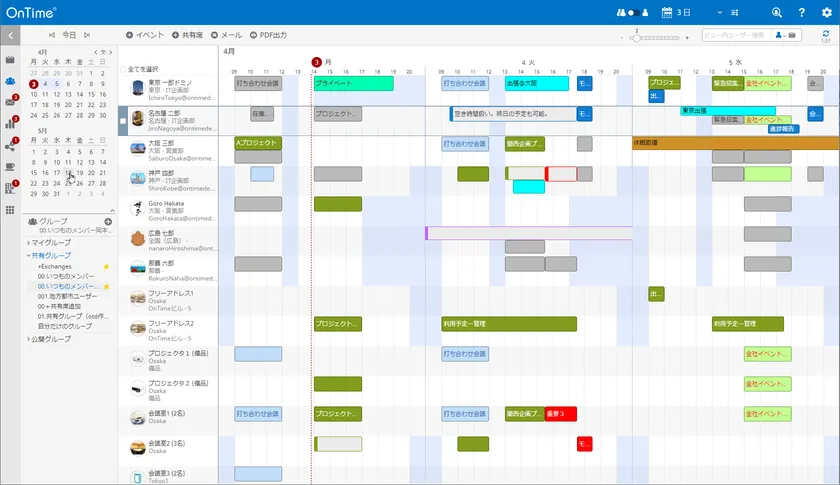Open the settings gear in header
Viewport: 840px width, 485px height.
coord(827,12)
